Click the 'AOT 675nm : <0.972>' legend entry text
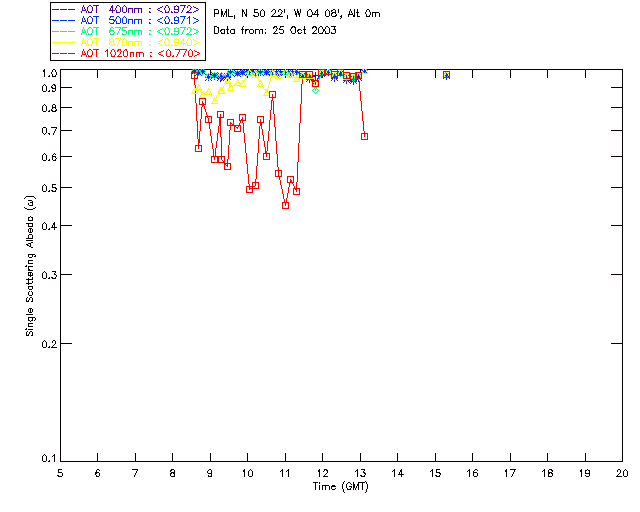 (x=140, y=31)
